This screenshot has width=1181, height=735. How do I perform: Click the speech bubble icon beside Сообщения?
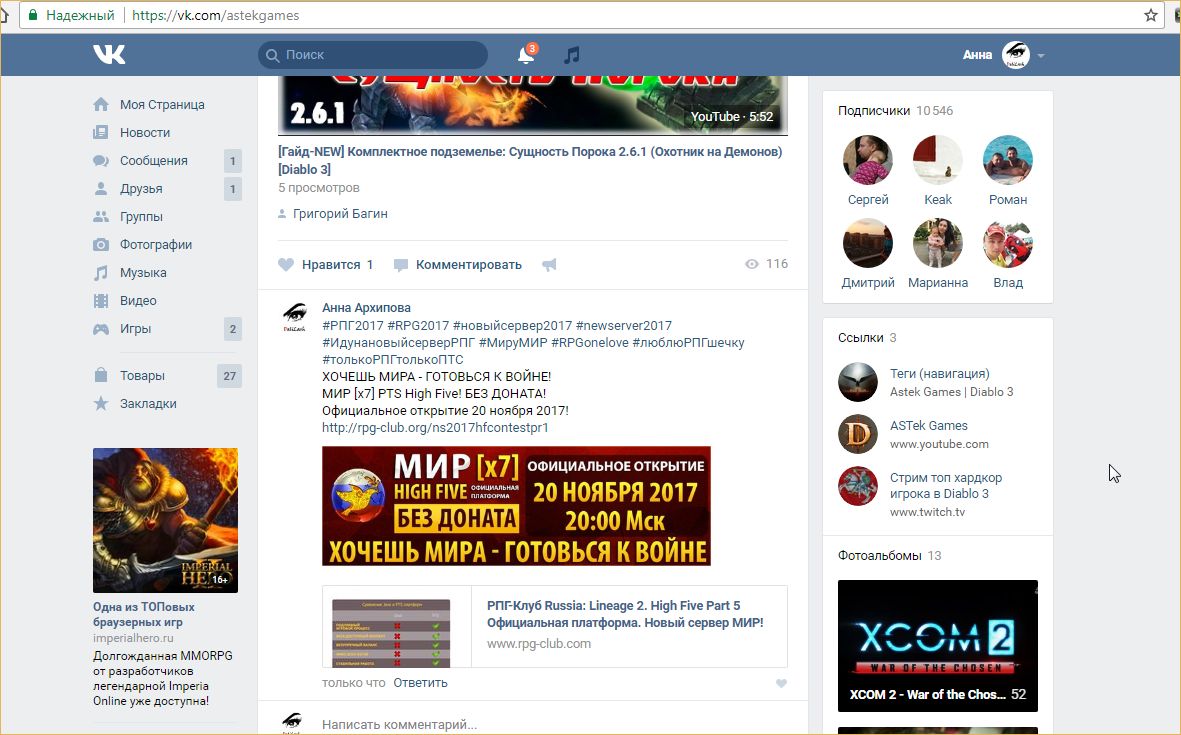pyautogui.click(x=101, y=160)
